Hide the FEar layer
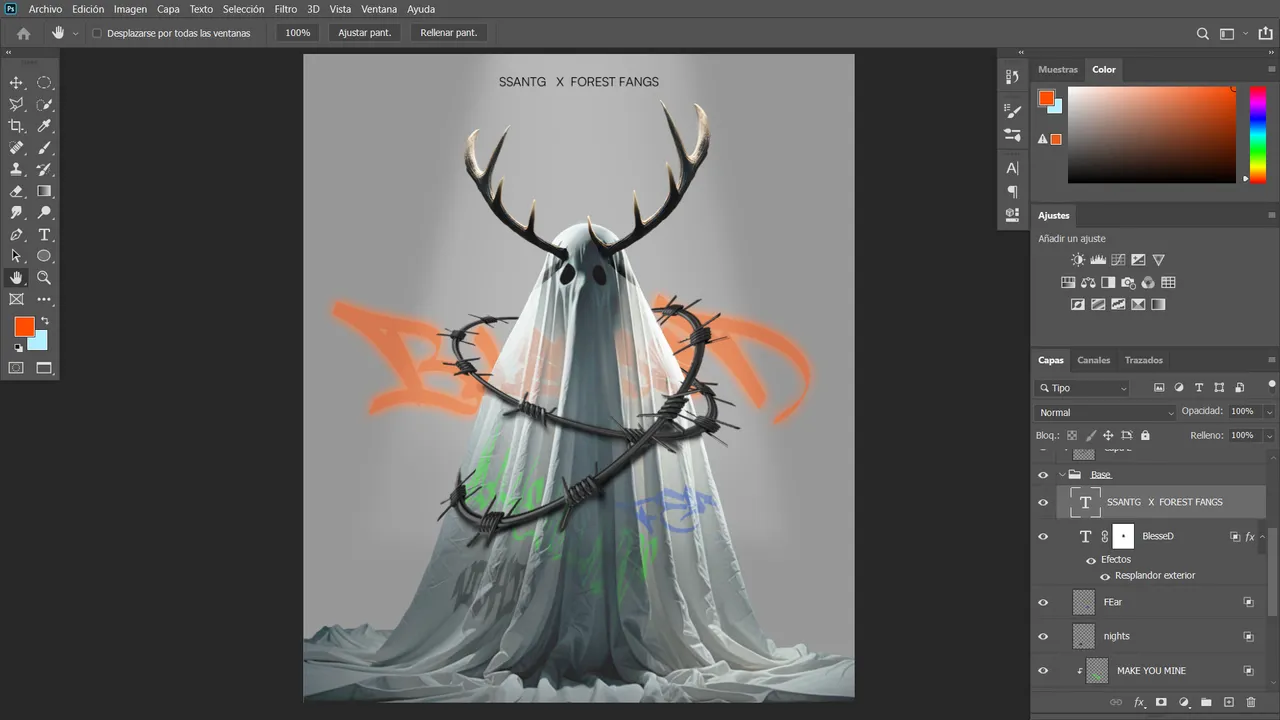Screen dimensions: 1280x720 point(1043,602)
